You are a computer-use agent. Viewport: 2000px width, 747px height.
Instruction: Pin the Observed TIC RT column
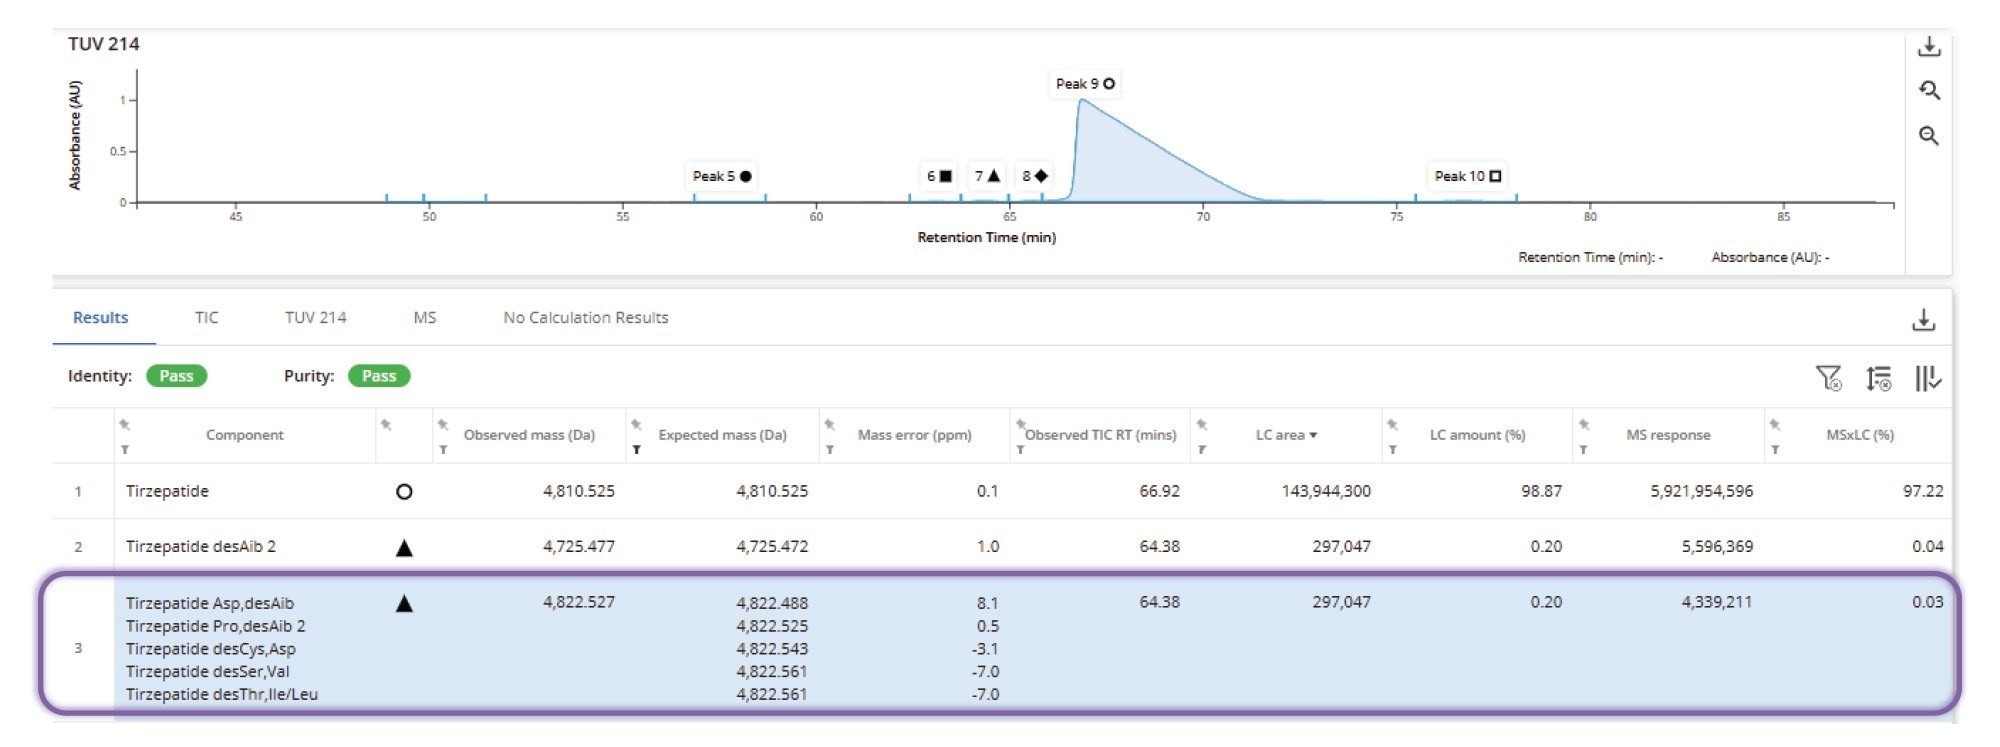click(1020, 424)
